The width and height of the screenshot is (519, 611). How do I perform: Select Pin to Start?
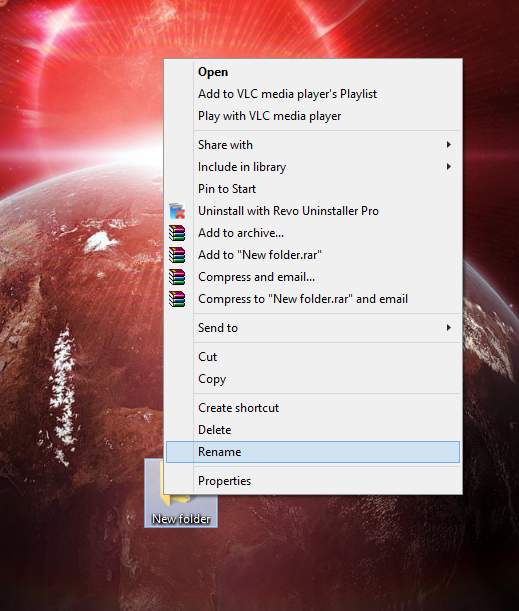(x=313, y=189)
